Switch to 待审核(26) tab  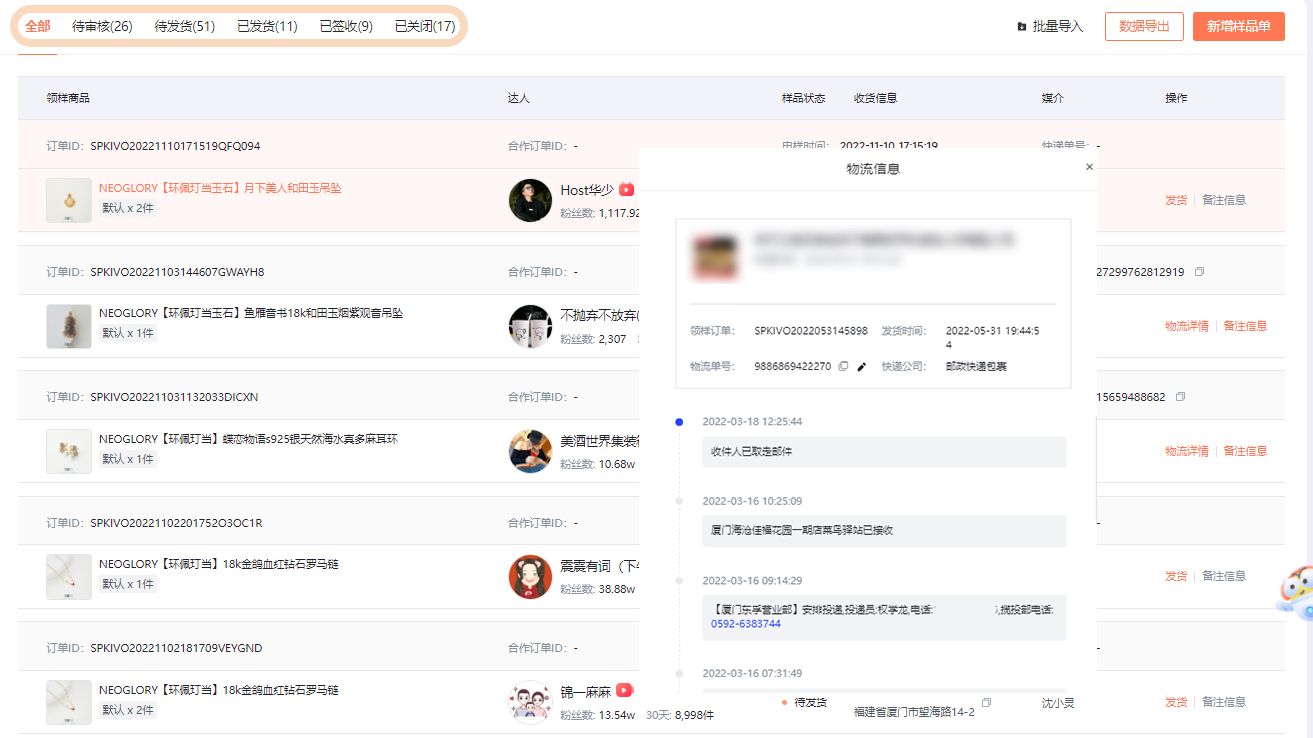[x=102, y=27]
